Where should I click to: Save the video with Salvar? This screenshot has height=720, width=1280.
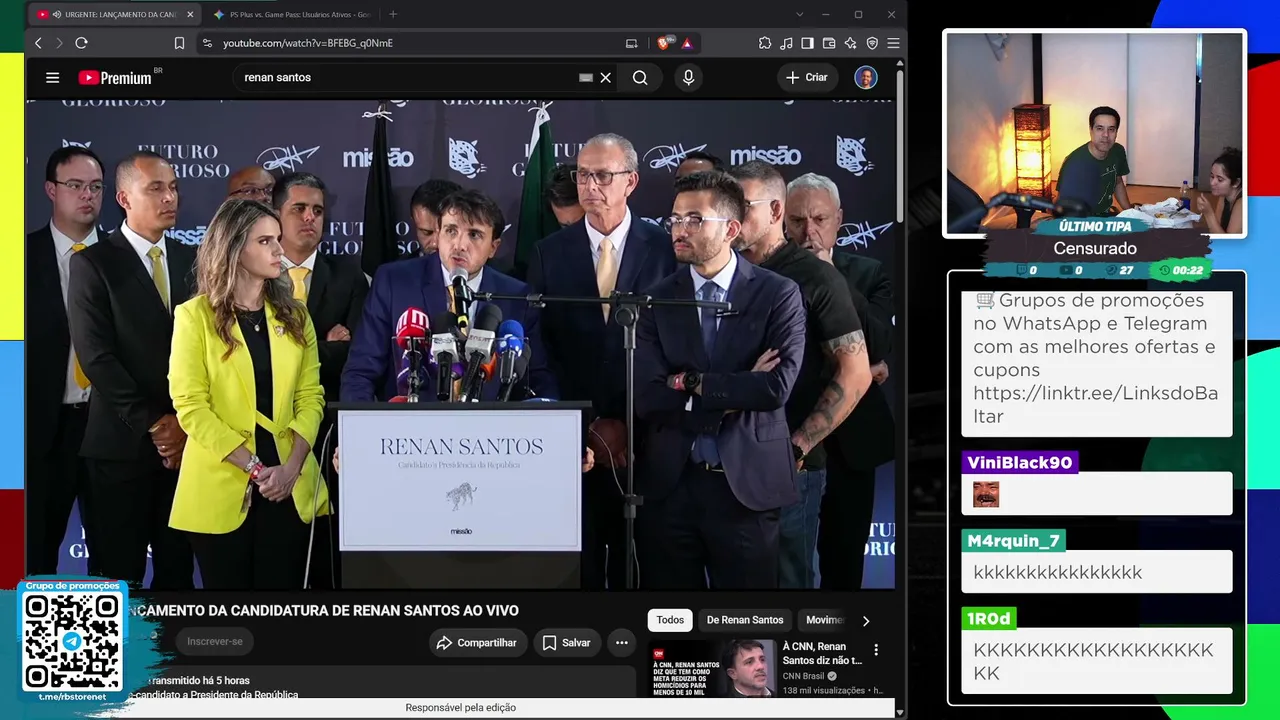pyautogui.click(x=566, y=643)
